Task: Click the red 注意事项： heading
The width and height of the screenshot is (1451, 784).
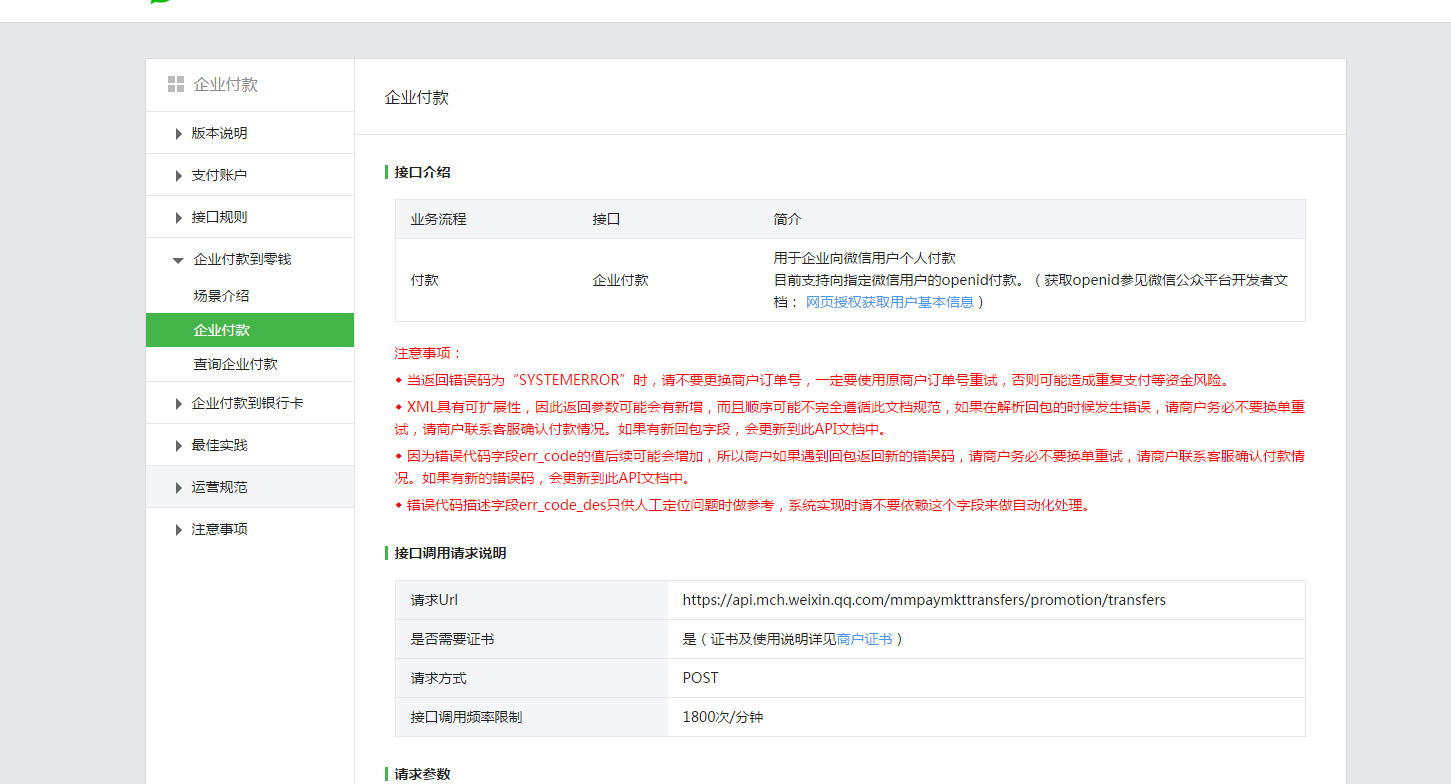Action: point(429,353)
